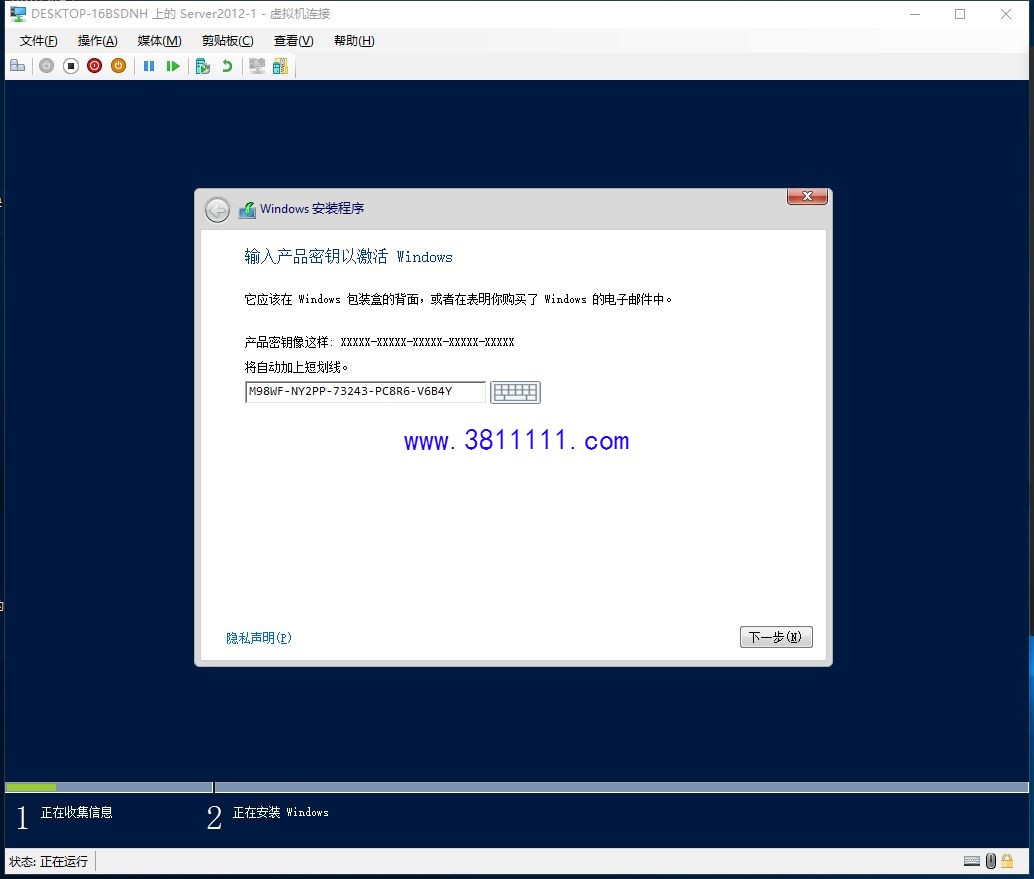Click the 正在收集信息 step label
The image size is (1034, 879).
(x=76, y=812)
